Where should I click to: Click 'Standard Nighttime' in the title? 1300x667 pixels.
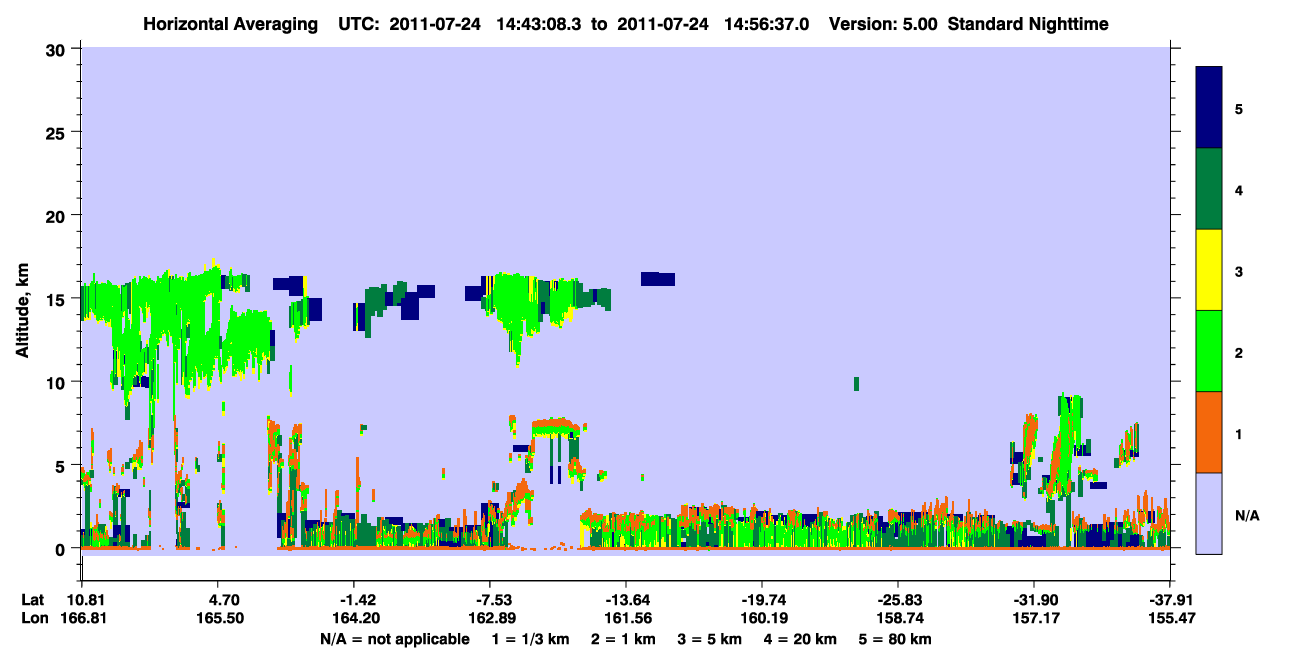1028,23
